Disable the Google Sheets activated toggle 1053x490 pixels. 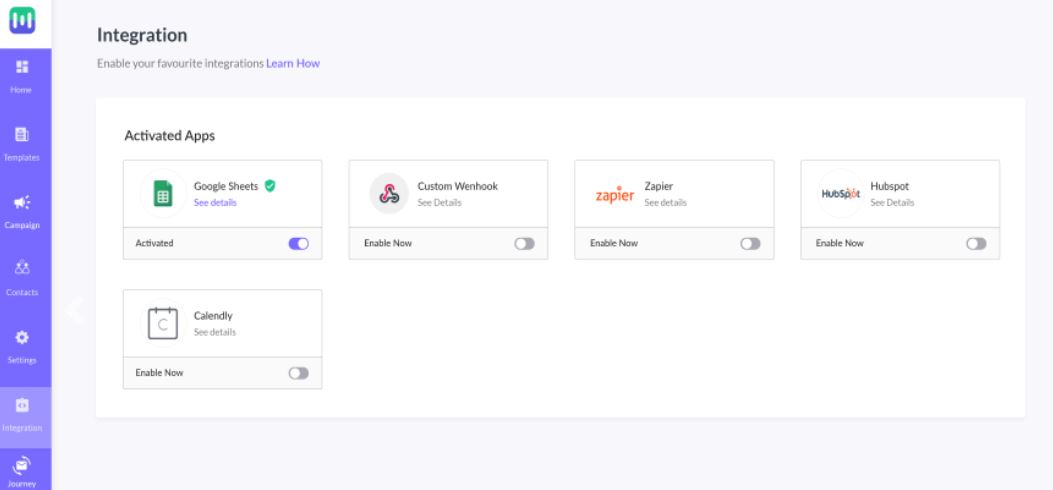298,243
